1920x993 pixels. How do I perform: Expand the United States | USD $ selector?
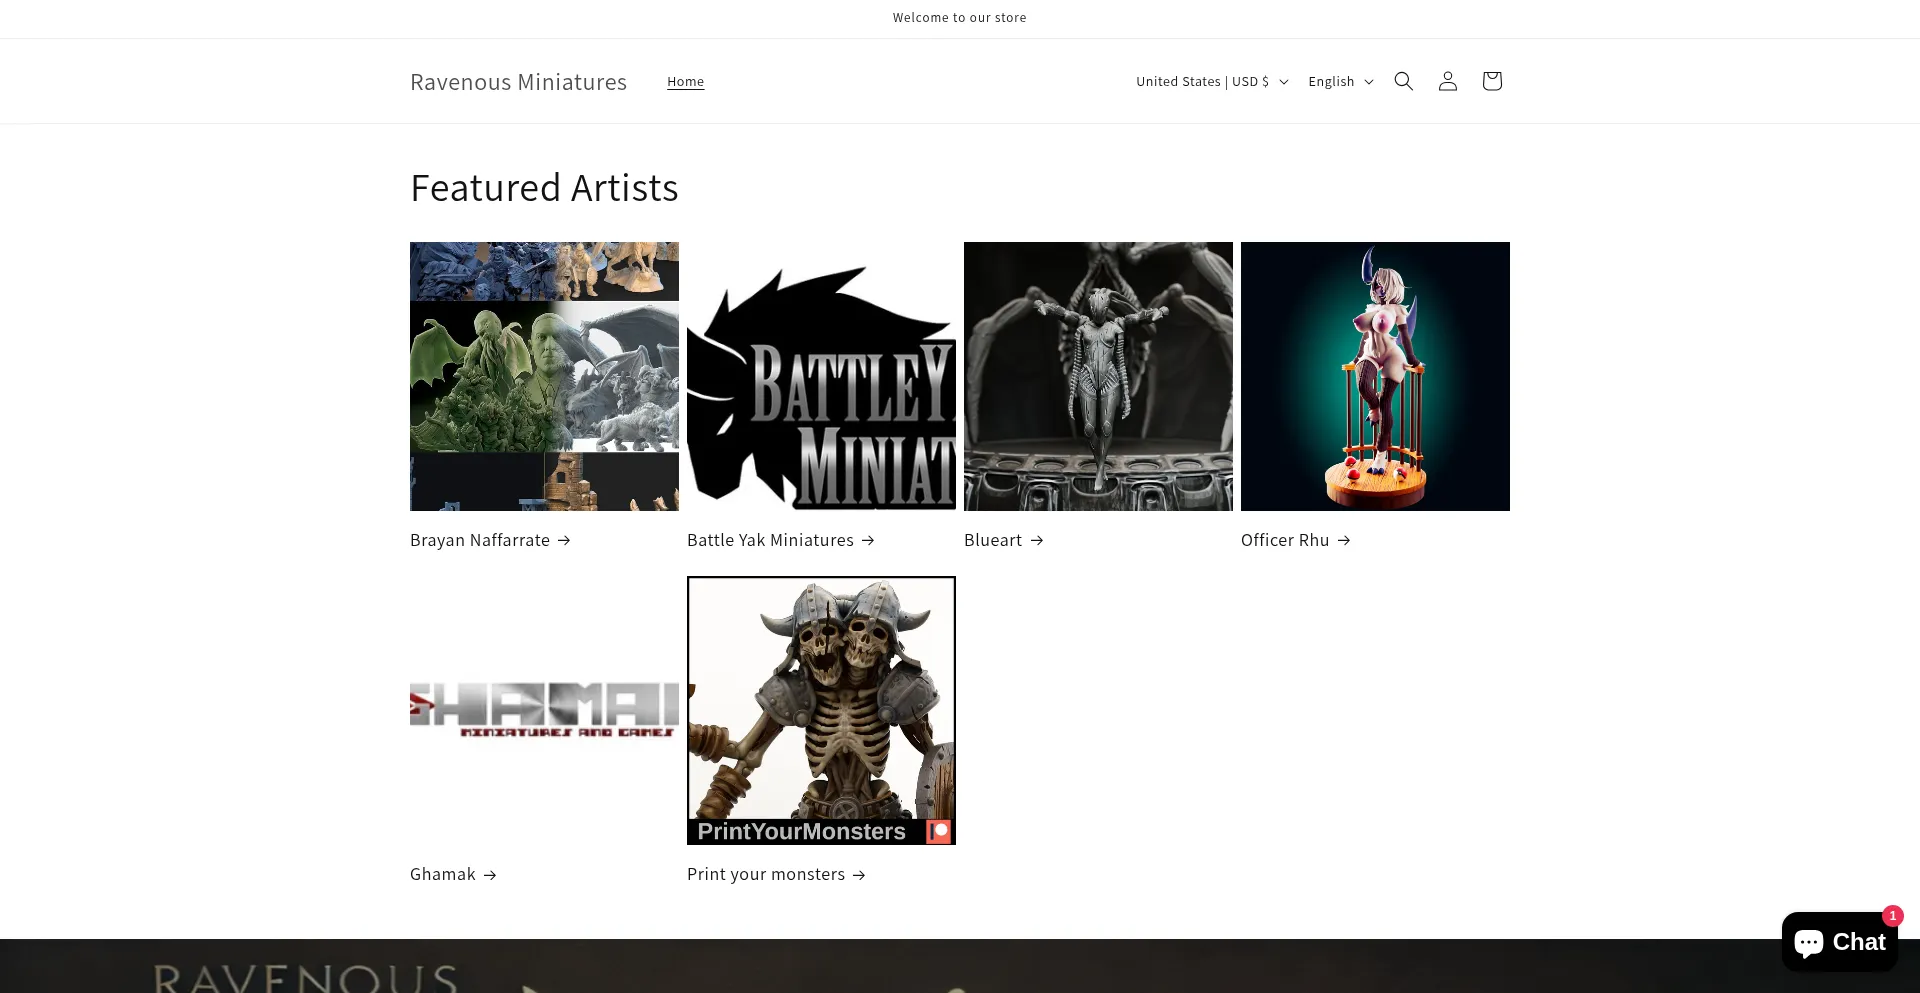[x=1212, y=81]
